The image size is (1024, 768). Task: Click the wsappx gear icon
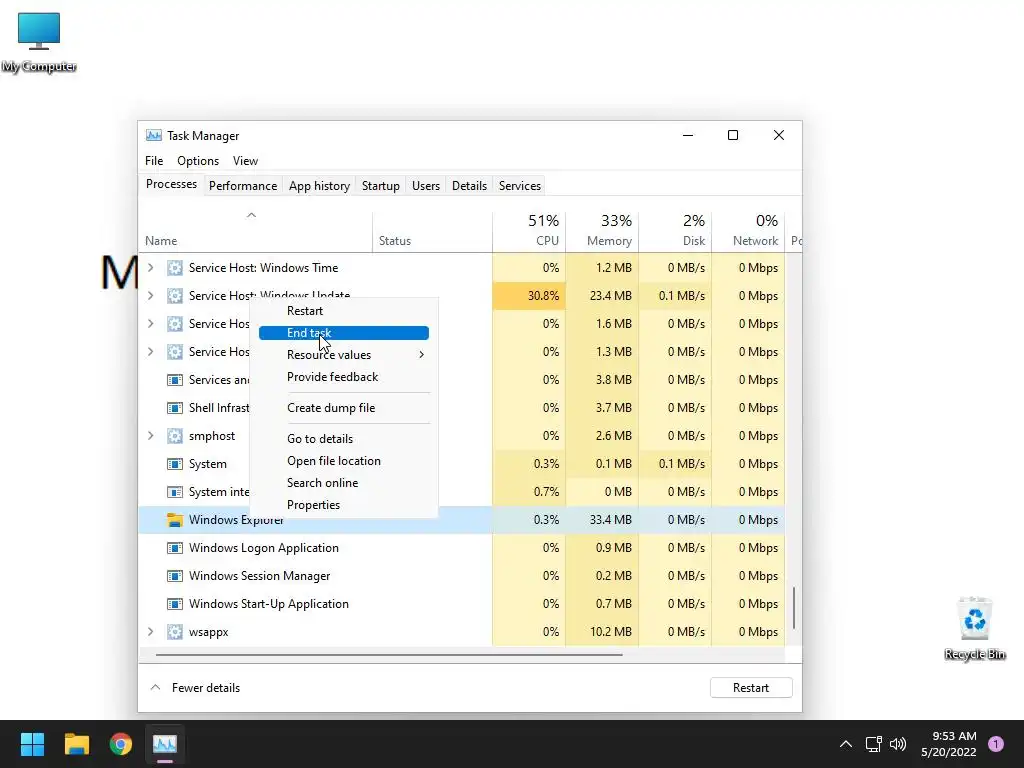tap(174, 632)
